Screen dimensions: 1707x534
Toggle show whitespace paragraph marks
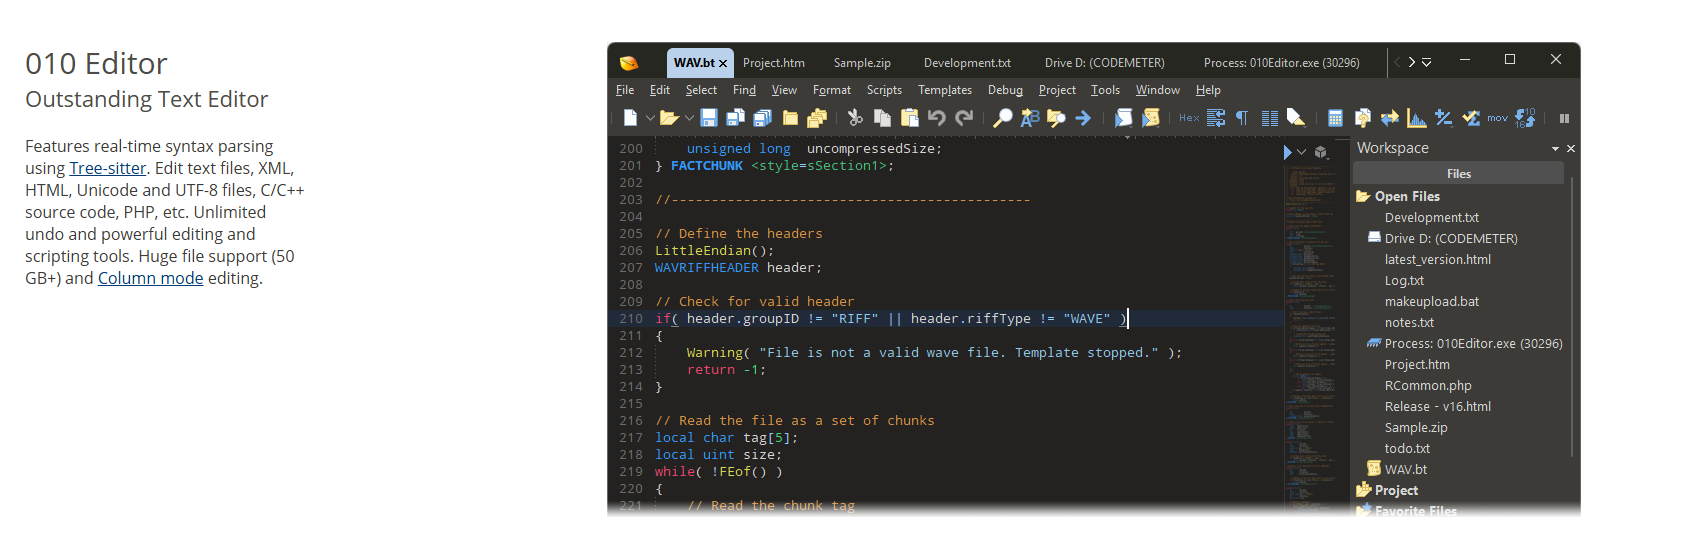[1242, 118]
